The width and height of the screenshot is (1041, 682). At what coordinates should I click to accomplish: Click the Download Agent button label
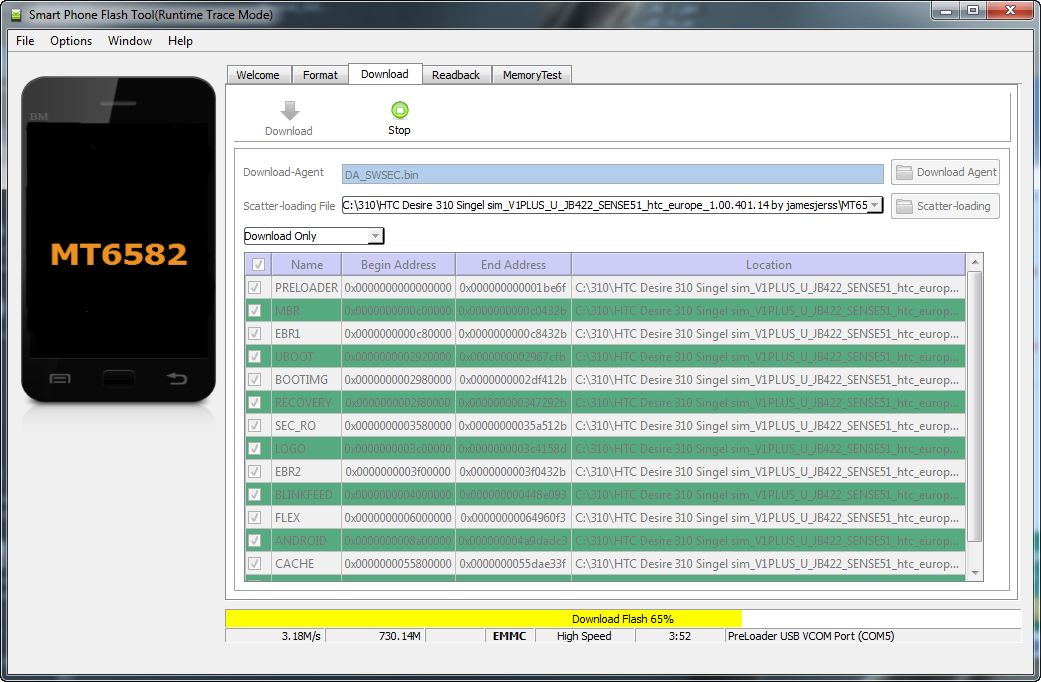coord(956,172)
